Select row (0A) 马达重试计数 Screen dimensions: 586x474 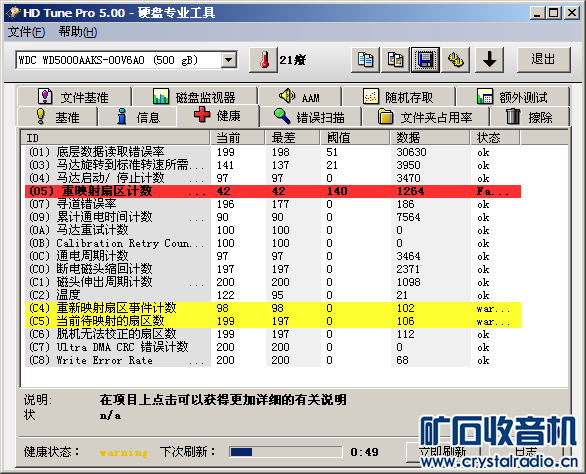[x=273, y=230]
